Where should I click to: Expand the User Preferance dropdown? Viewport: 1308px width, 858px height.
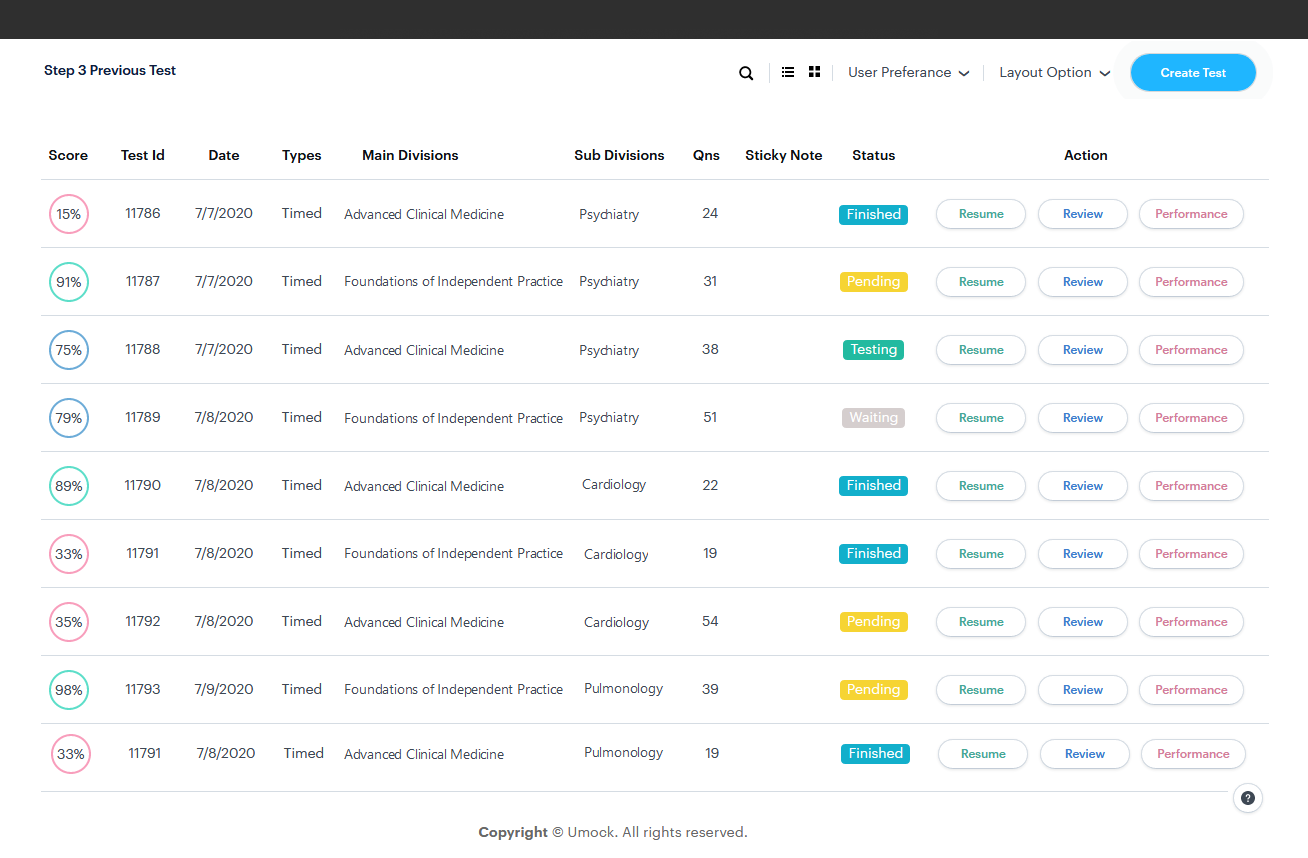click(909, 73)
